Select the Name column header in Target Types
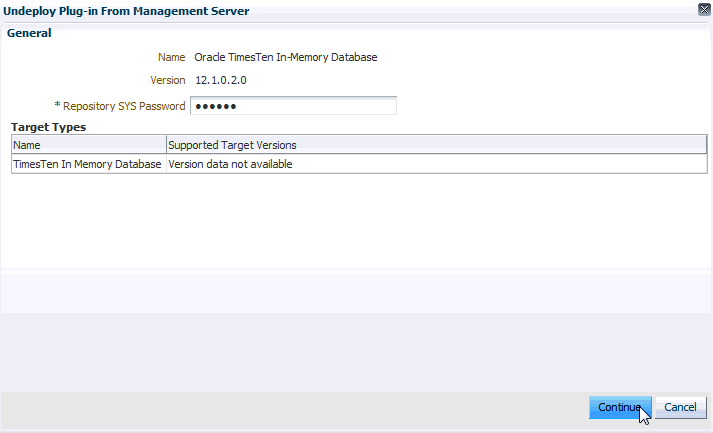 coord(89,145)
